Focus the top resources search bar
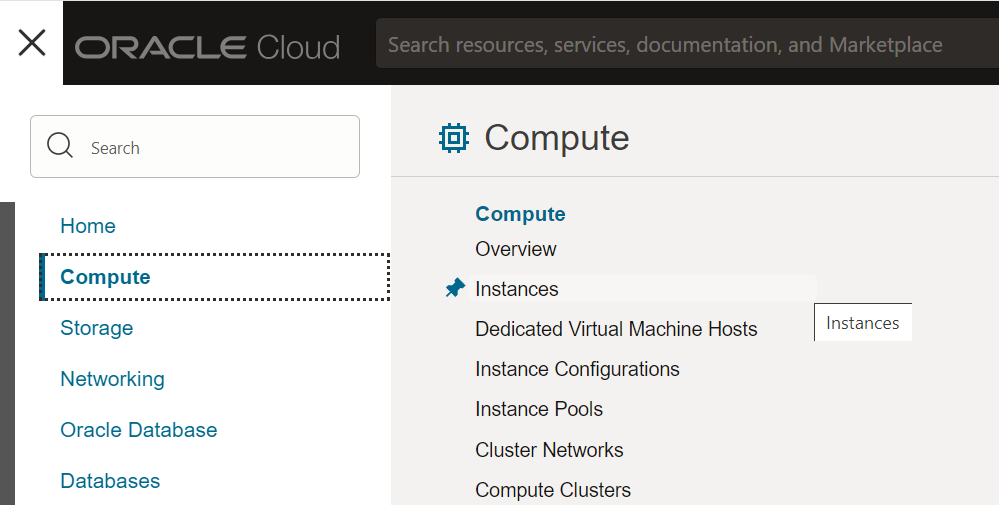 687,44
